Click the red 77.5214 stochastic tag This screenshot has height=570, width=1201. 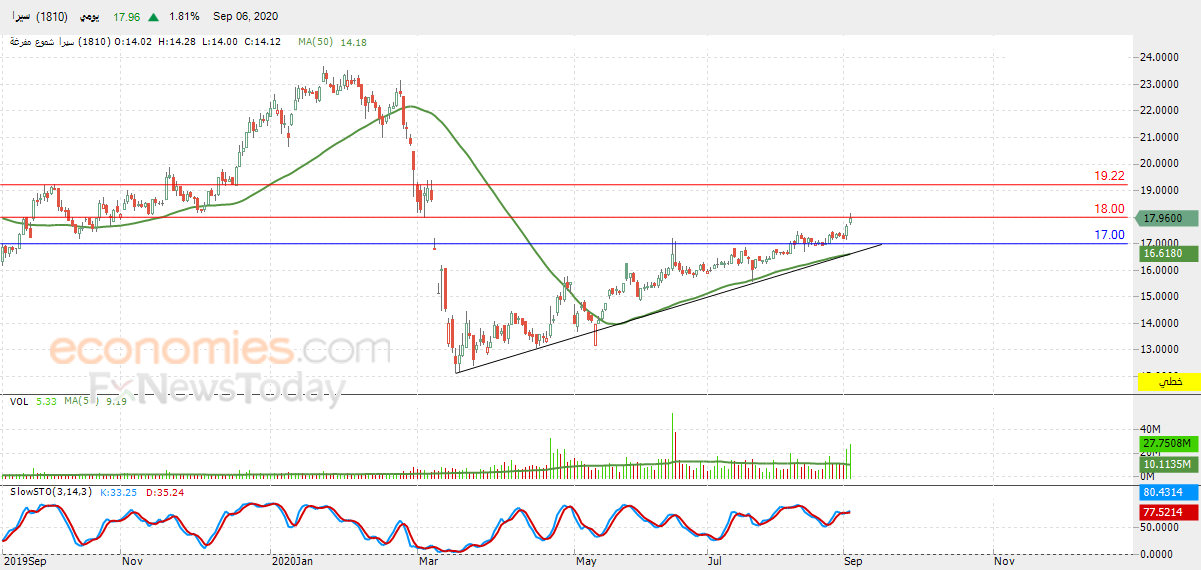(1168, 512)
